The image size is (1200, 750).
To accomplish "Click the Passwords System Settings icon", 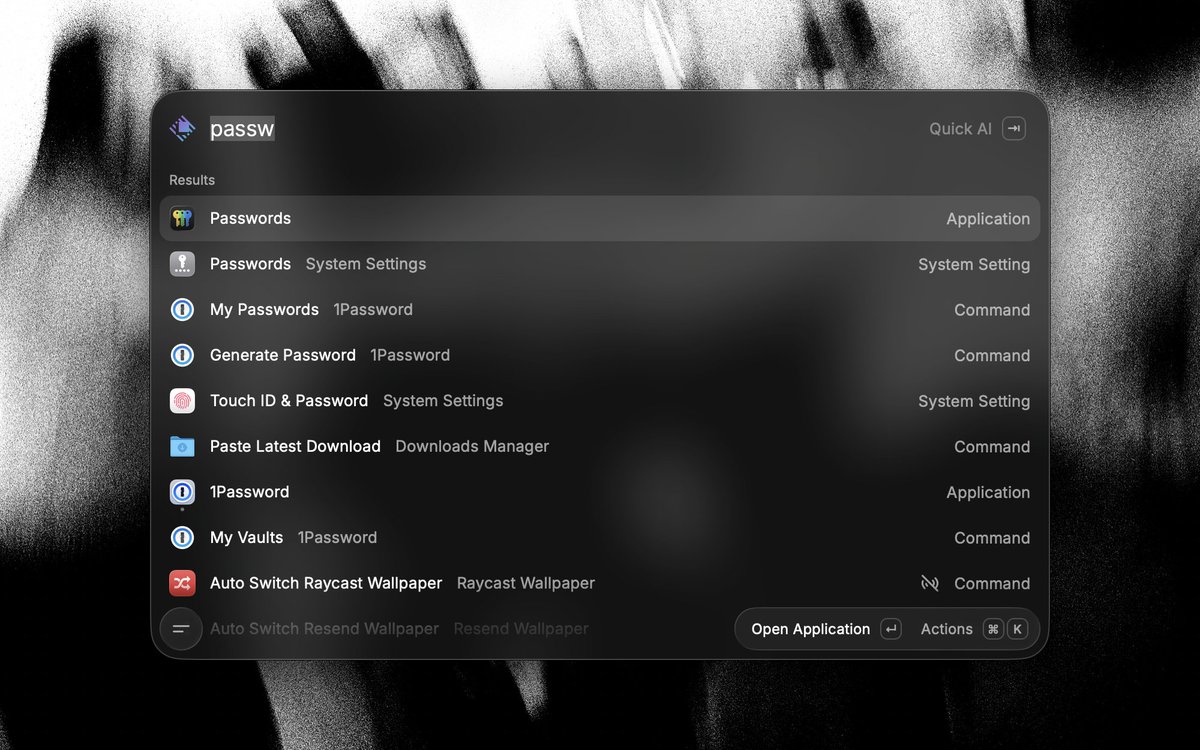I will pos(182,264).
